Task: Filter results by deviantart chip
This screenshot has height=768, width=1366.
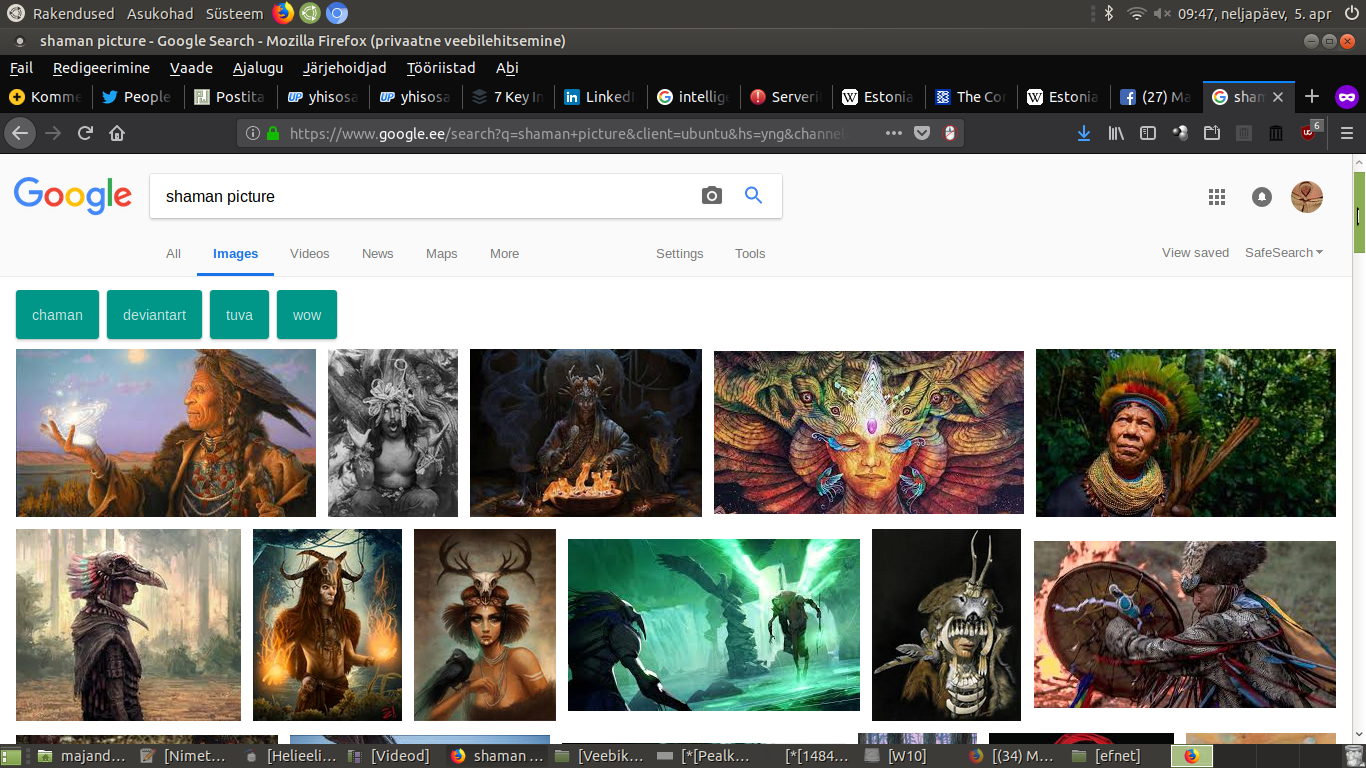Action: click(x=154, y=315)
